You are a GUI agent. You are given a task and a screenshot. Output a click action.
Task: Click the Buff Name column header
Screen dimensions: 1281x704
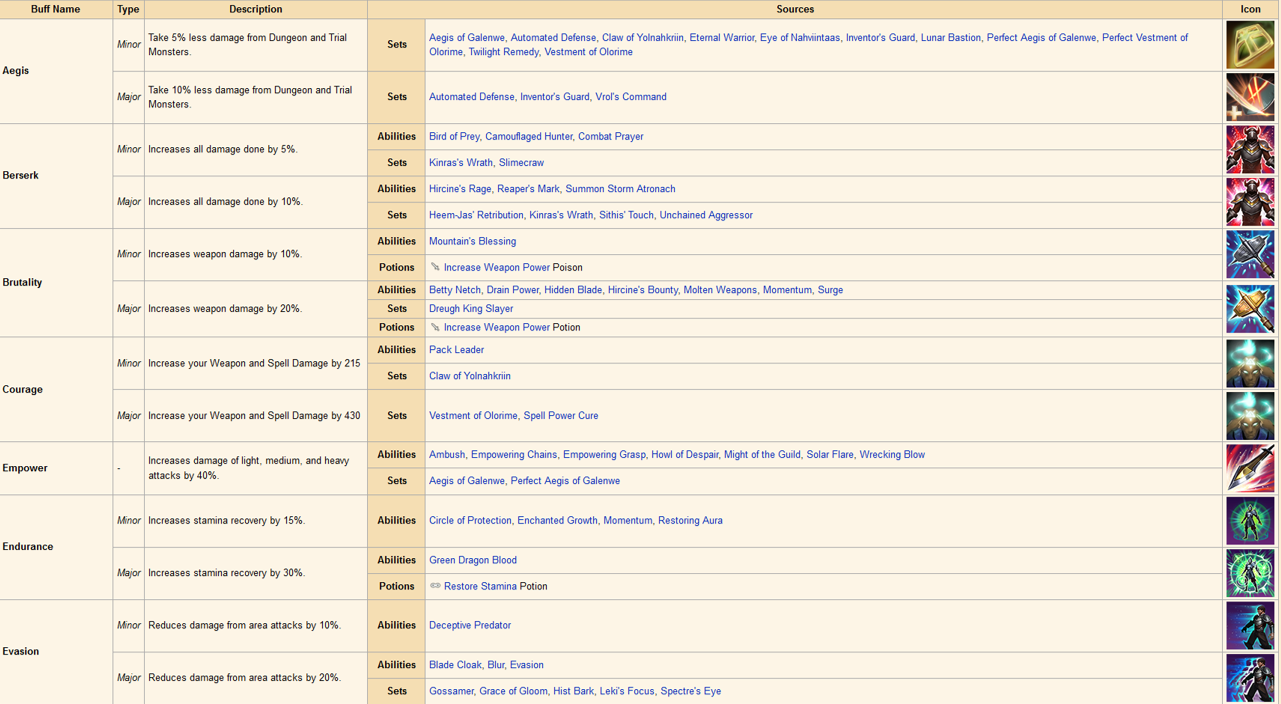tap(56, 9)
